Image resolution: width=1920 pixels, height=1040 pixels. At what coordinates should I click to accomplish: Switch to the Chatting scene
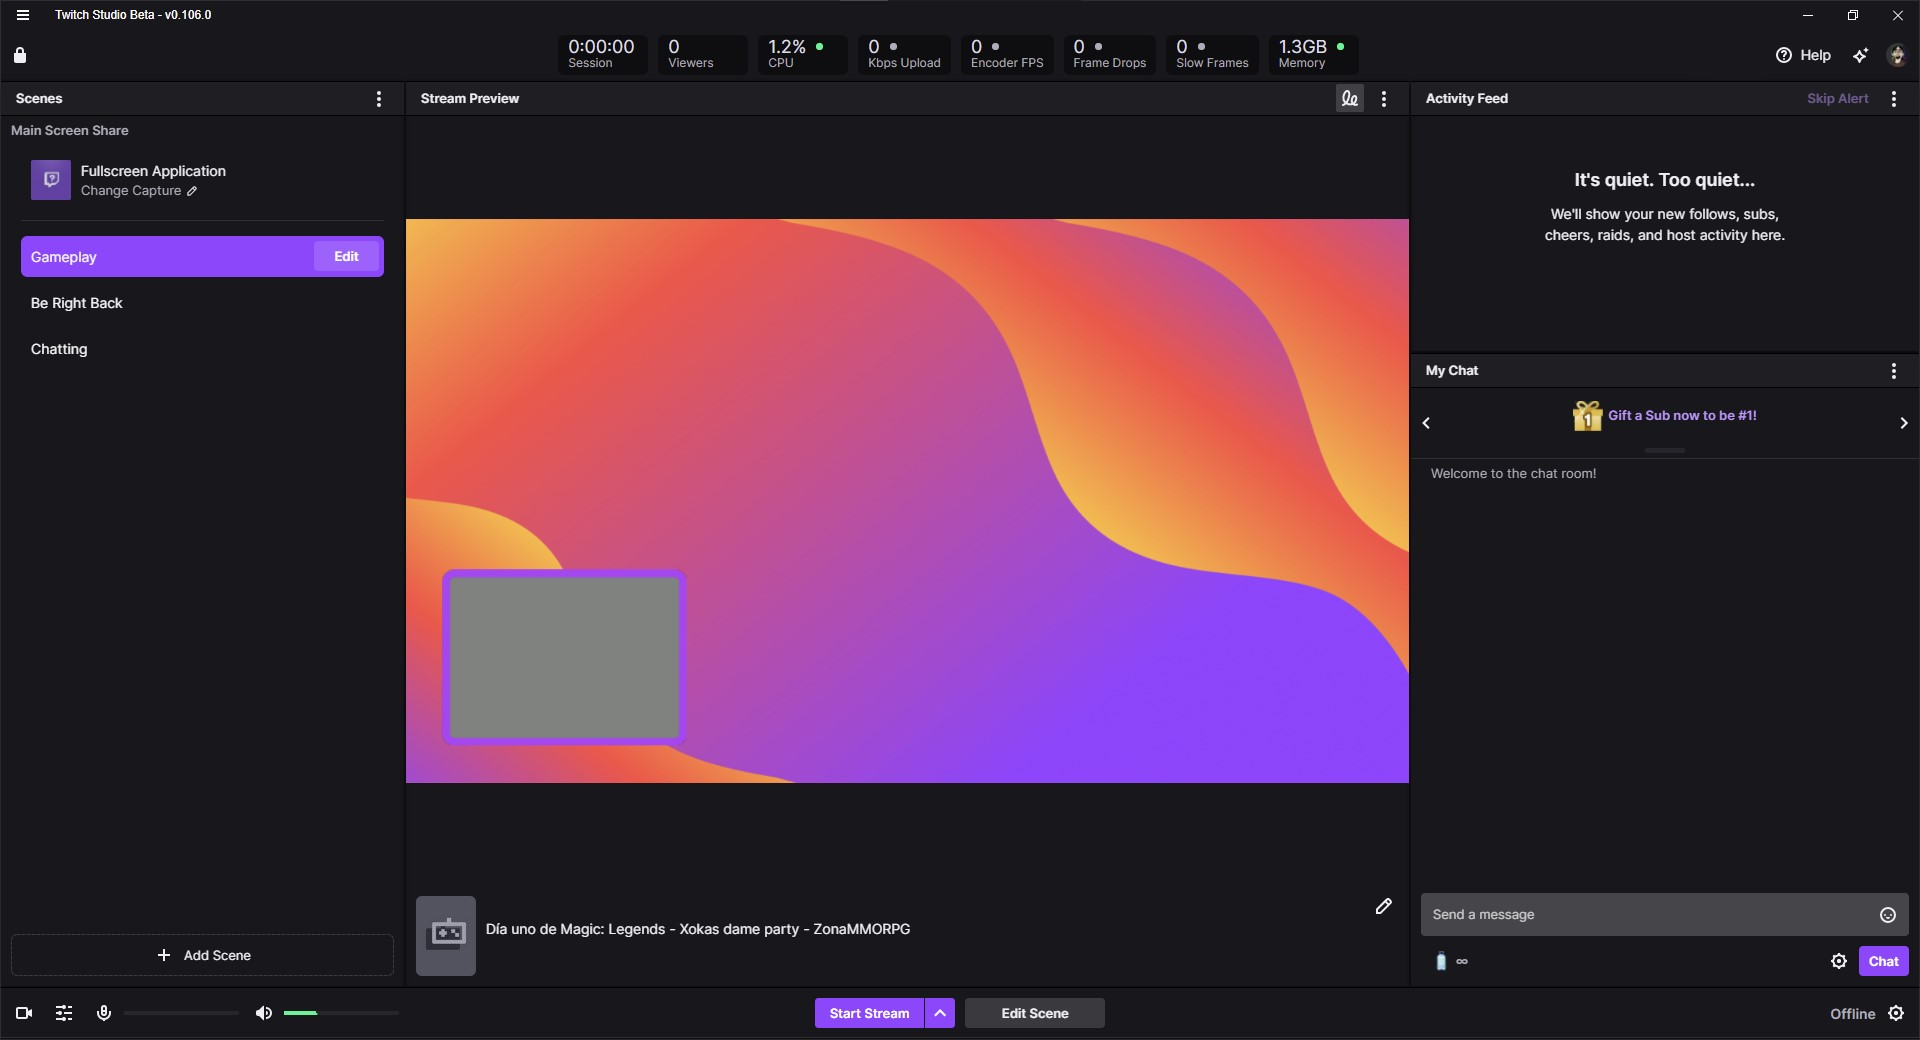[59, 349]
